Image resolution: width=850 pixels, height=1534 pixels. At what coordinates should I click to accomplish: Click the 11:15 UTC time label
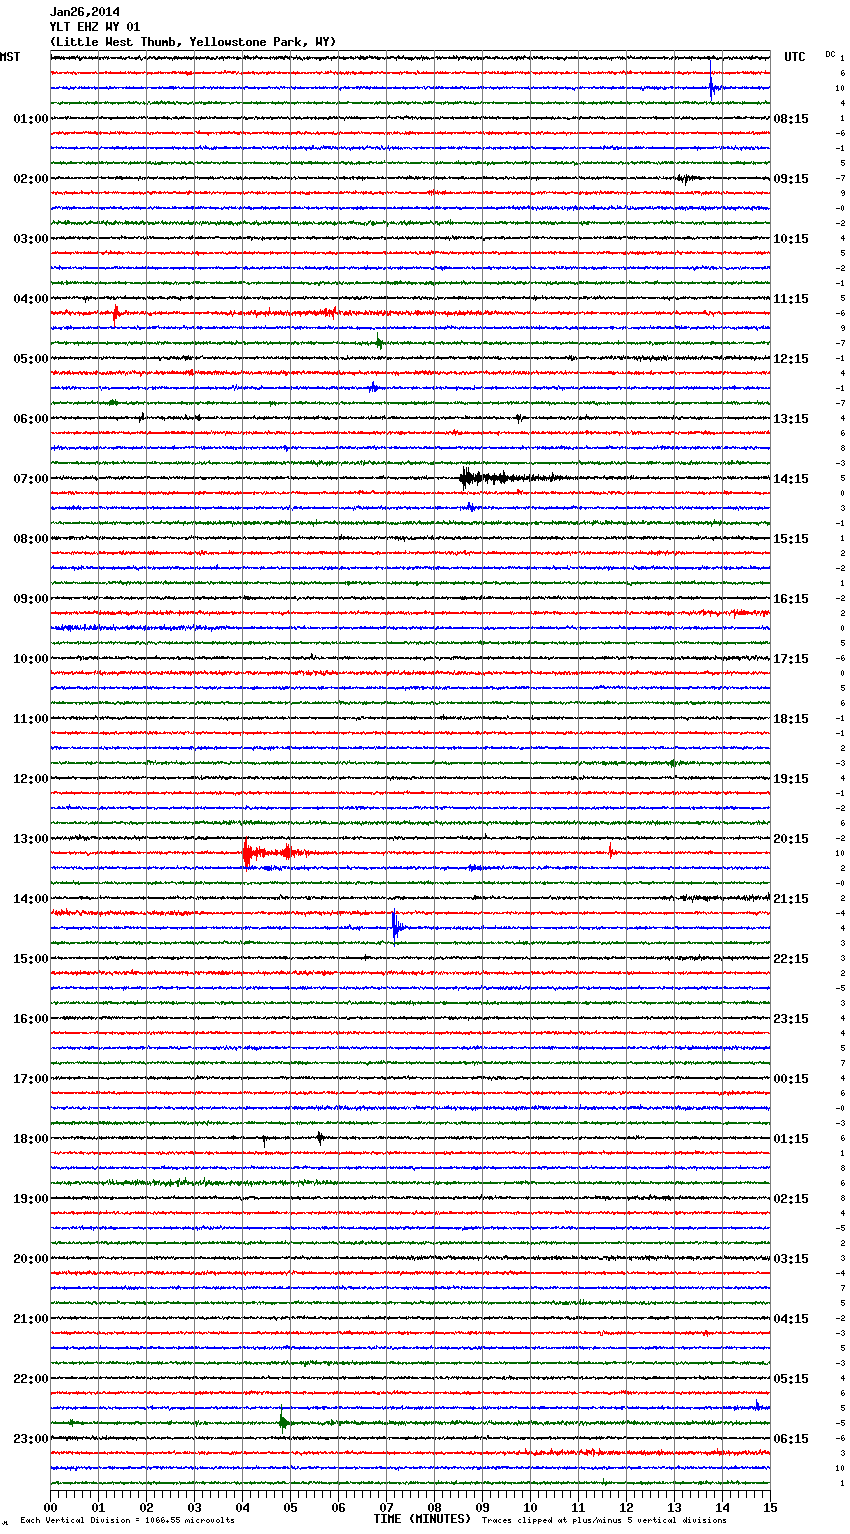791,299
